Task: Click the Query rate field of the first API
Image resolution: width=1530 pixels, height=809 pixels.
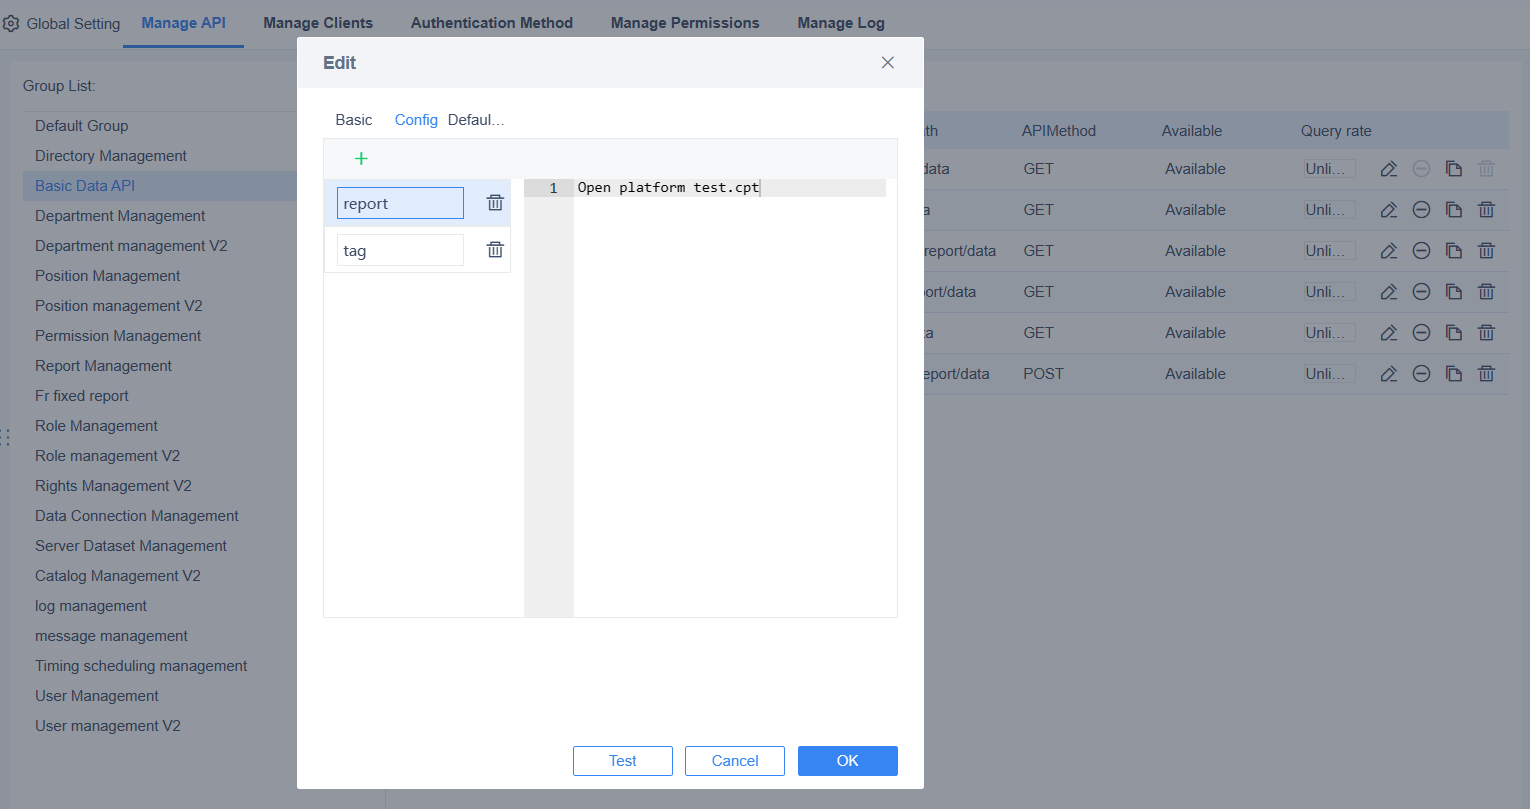Action: [x=1328, y=168]
